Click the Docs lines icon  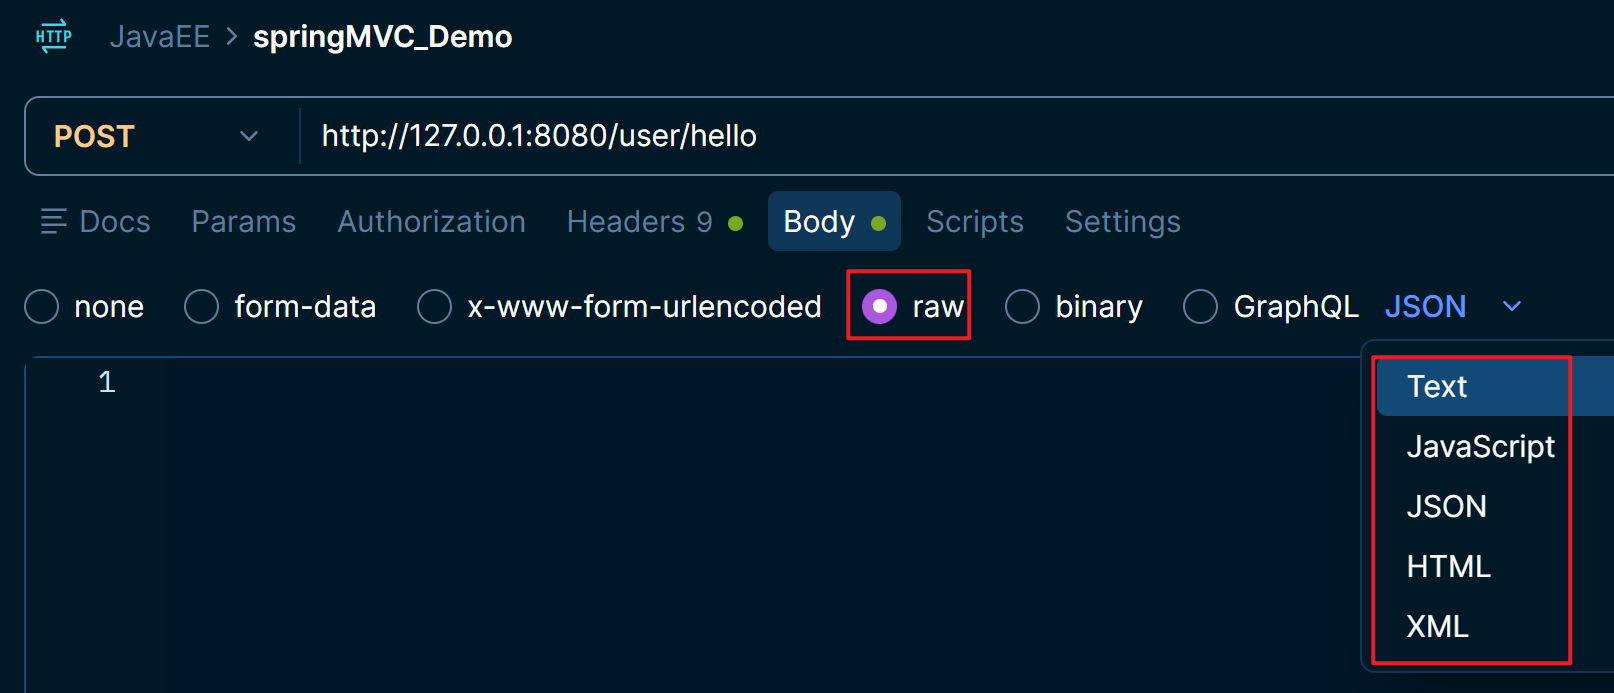tap(53, 221)
